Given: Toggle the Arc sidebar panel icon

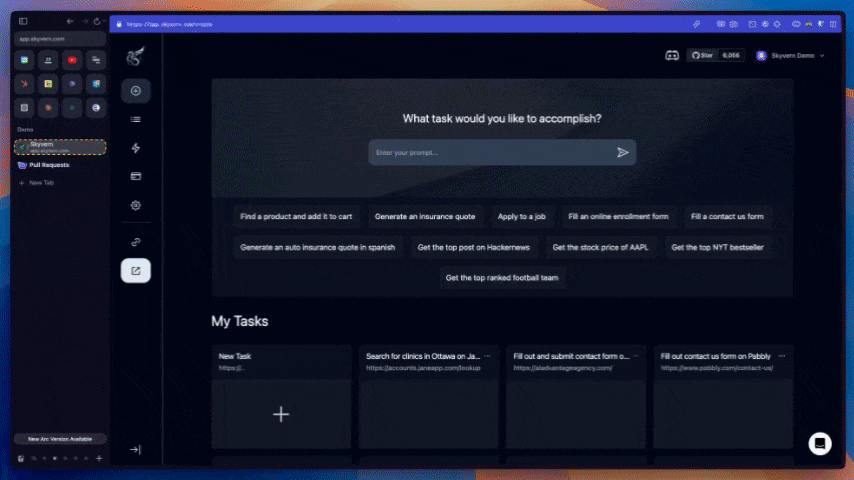Looking at the screenshot, I should (23, 21).
